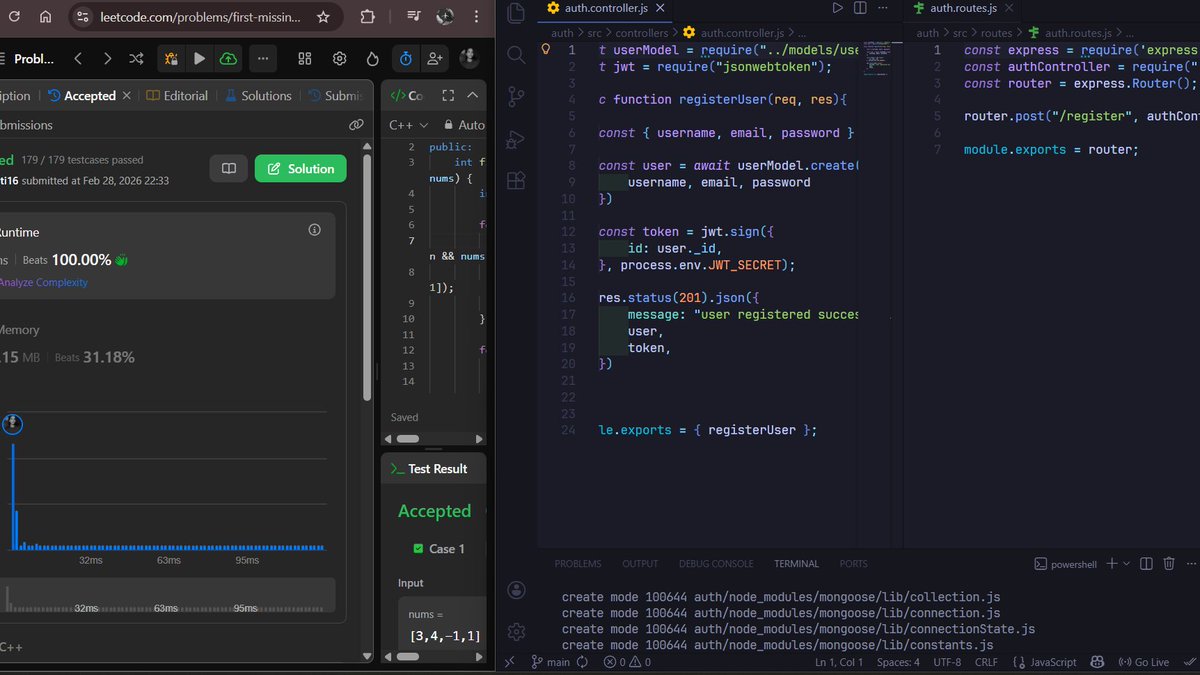This screenshot has height=675, width=1200.
Task: Kill the terminal with trash icon
Action: (x=1169, y=564)
